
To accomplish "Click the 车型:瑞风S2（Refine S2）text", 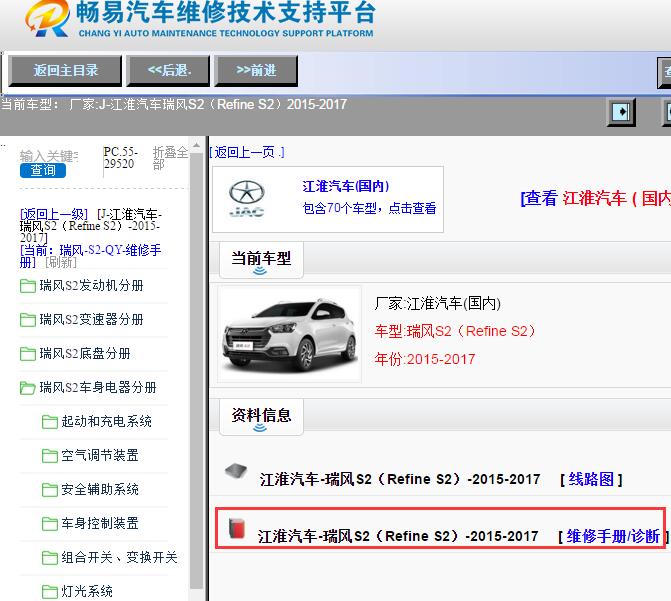I will (455, 331).
